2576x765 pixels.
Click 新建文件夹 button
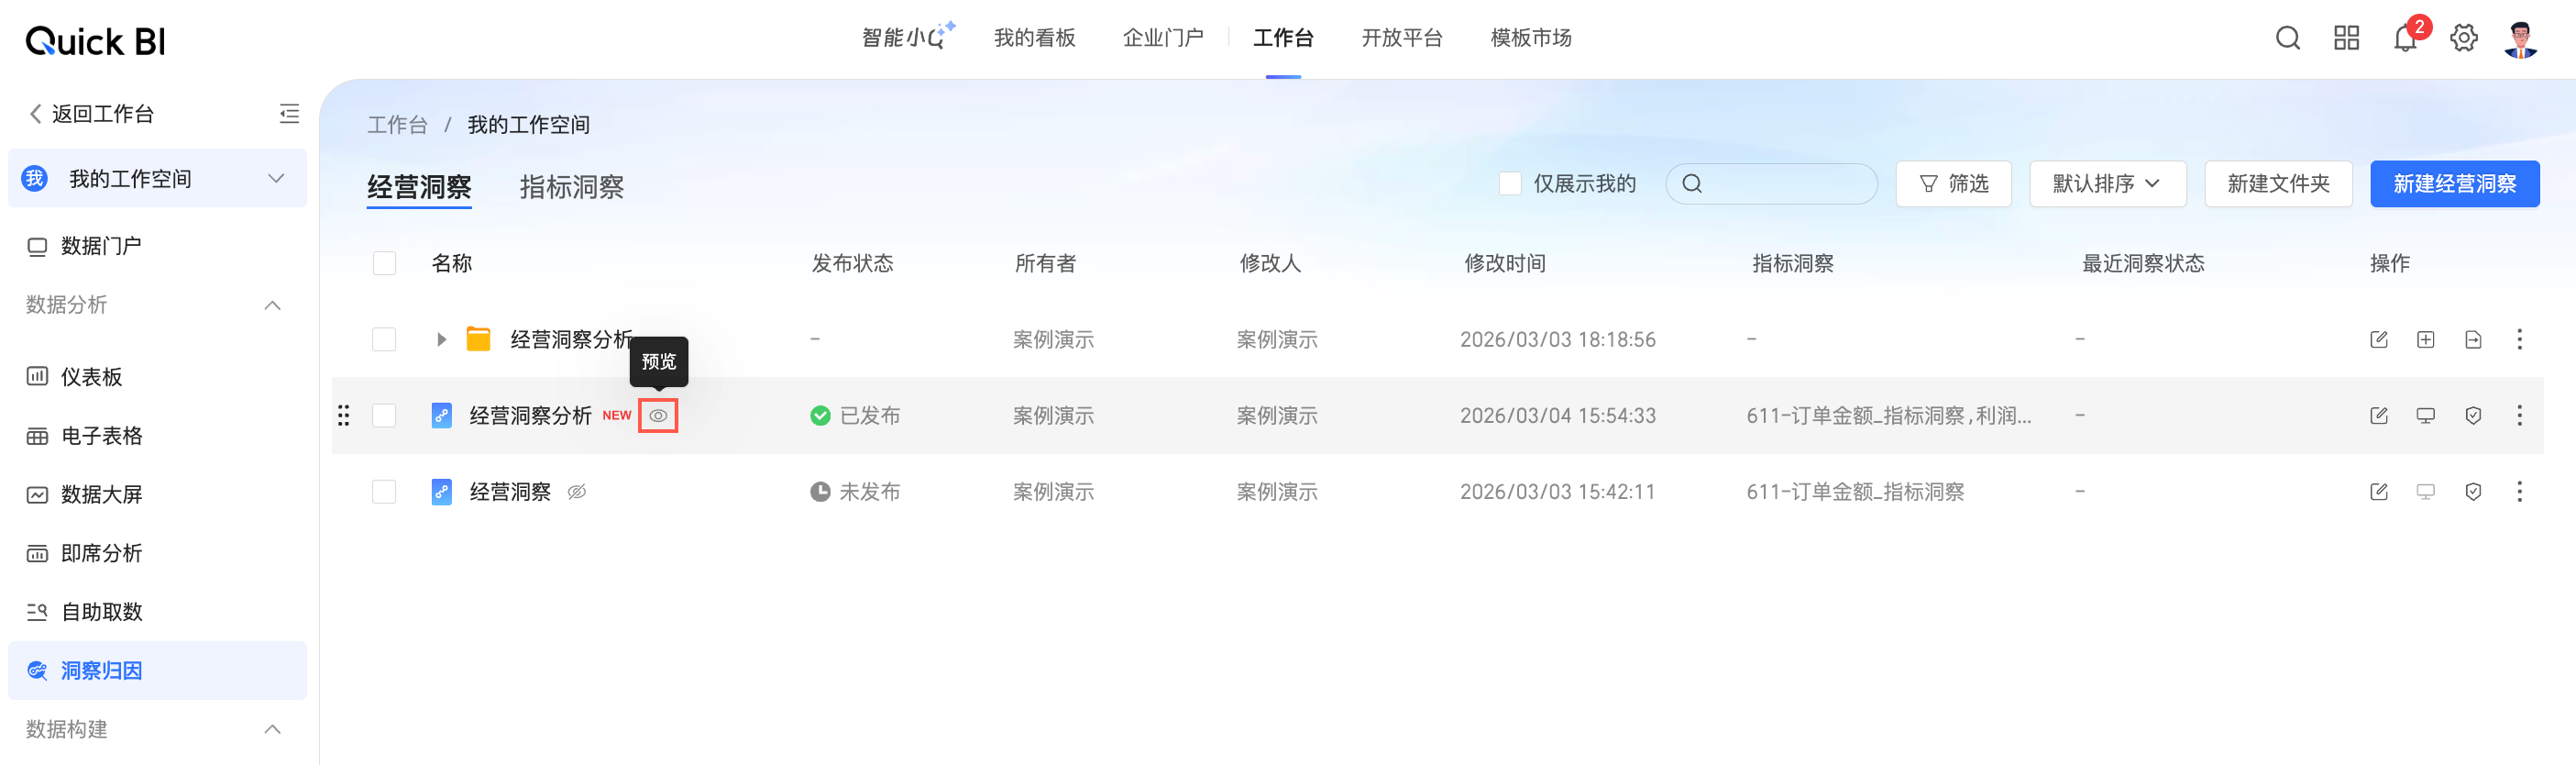coord(2278,183)
